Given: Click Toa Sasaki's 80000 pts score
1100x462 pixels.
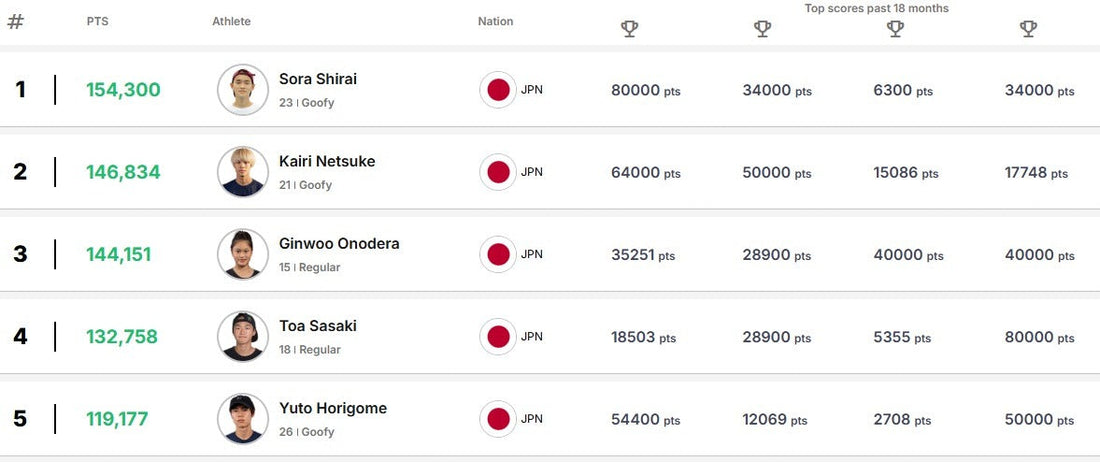Looking at the screenshot, I should pyautogui.click(x=1039, y=337).
